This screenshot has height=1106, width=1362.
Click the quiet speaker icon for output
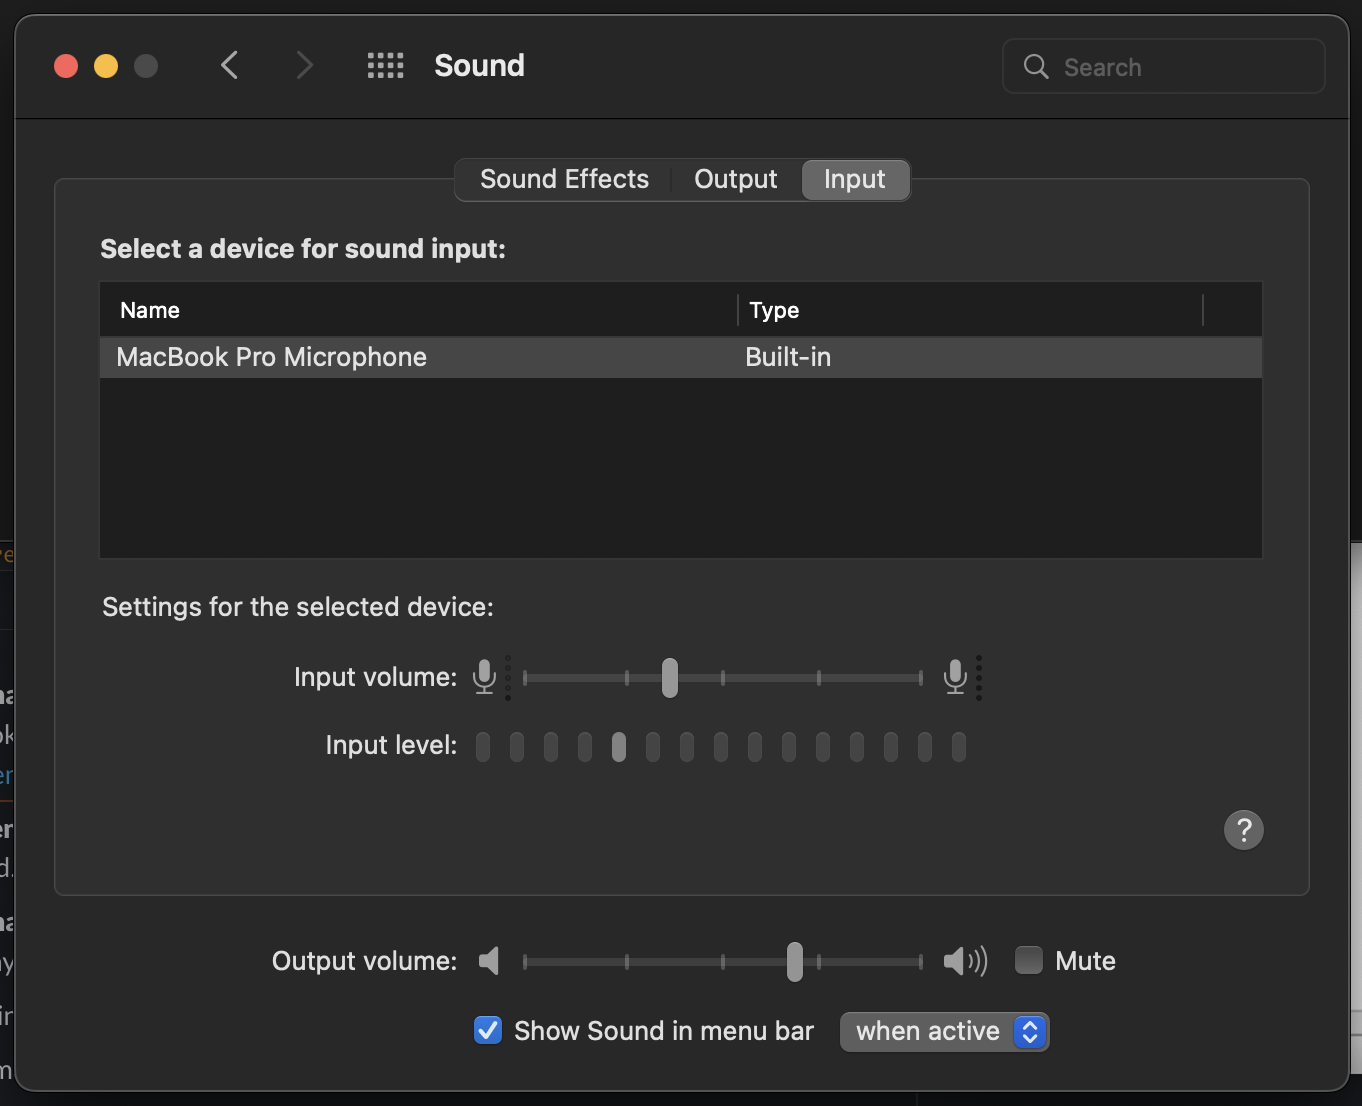coord(489,961)
